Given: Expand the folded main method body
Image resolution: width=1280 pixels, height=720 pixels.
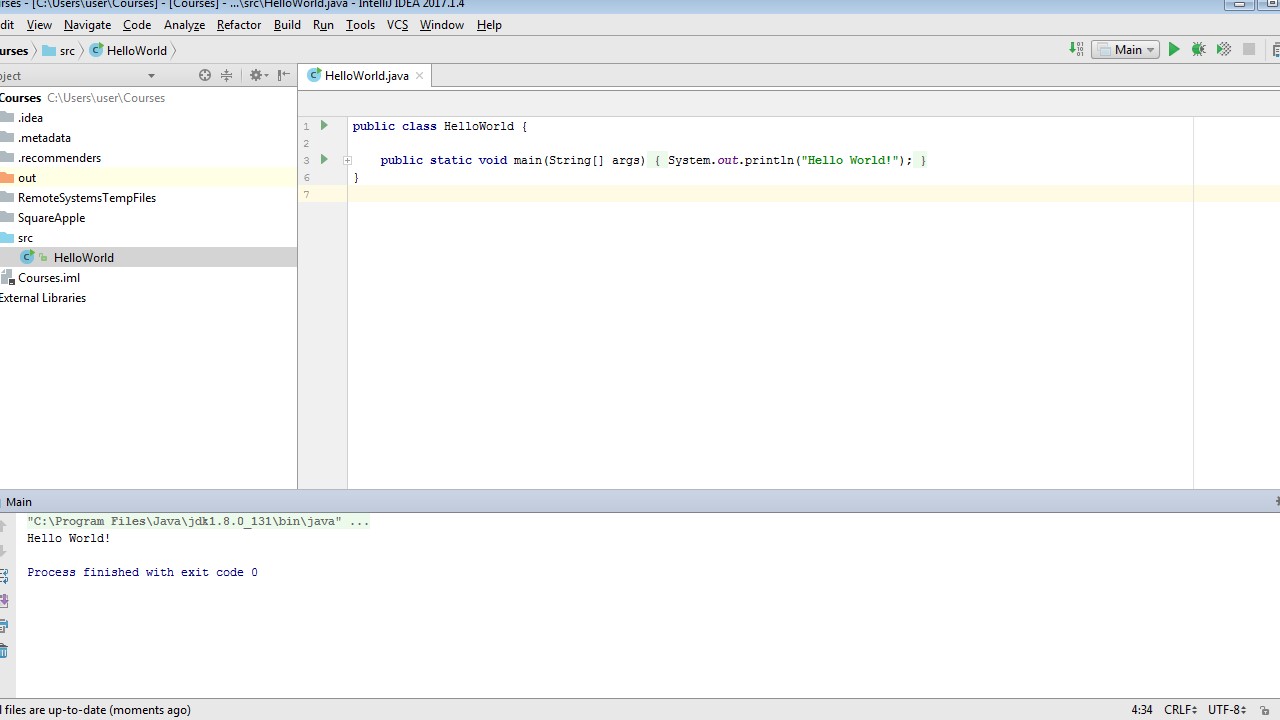Looking at the screenshot, I should pos(347,160).
